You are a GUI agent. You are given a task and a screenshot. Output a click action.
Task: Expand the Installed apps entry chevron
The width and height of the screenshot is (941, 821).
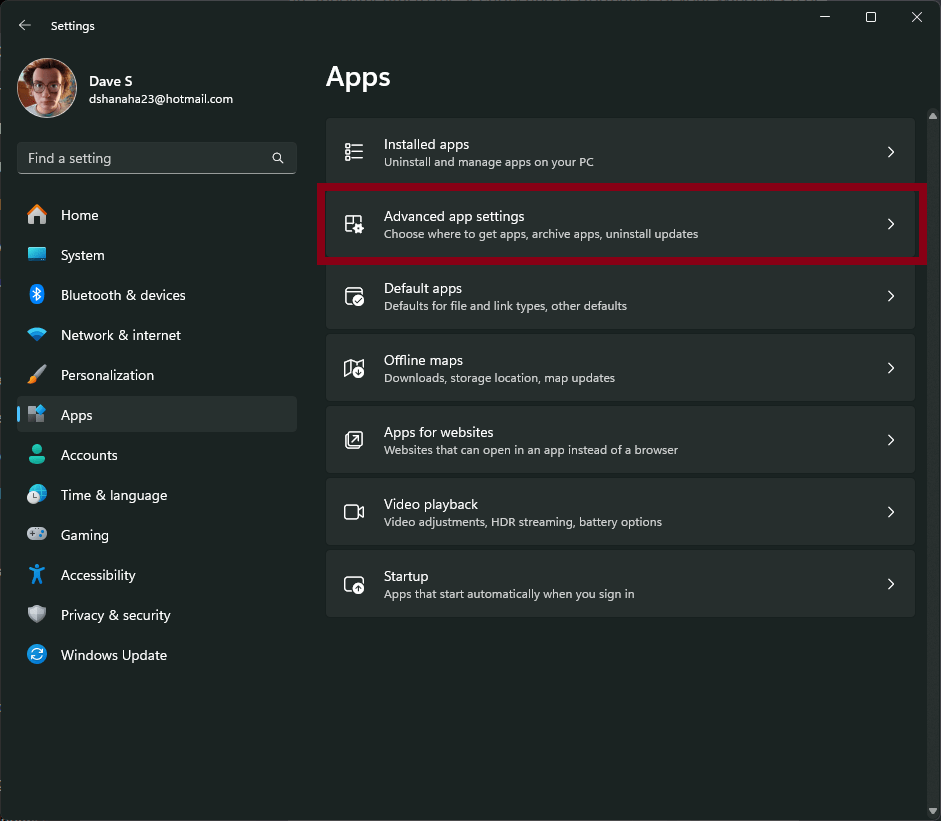(x=890, y=152)
